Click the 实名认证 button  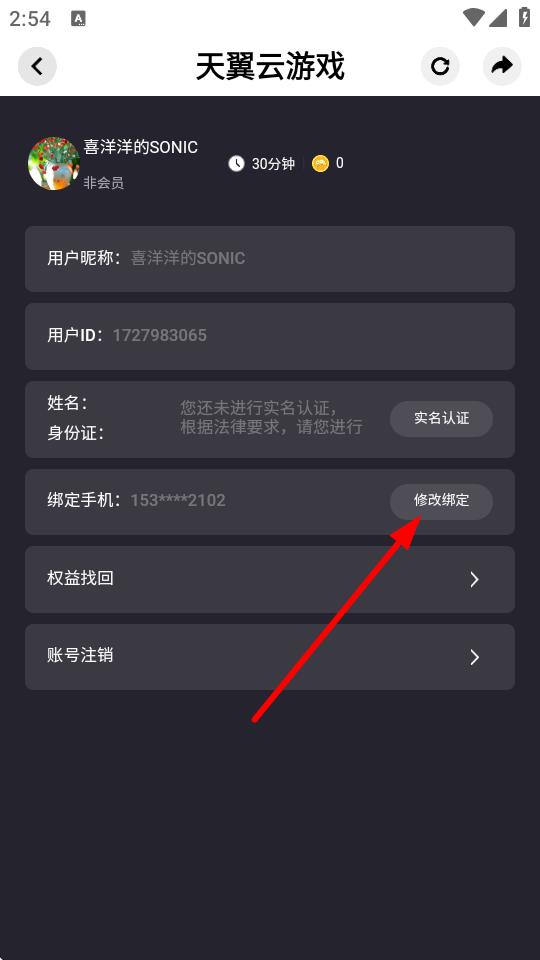(441, 419)
